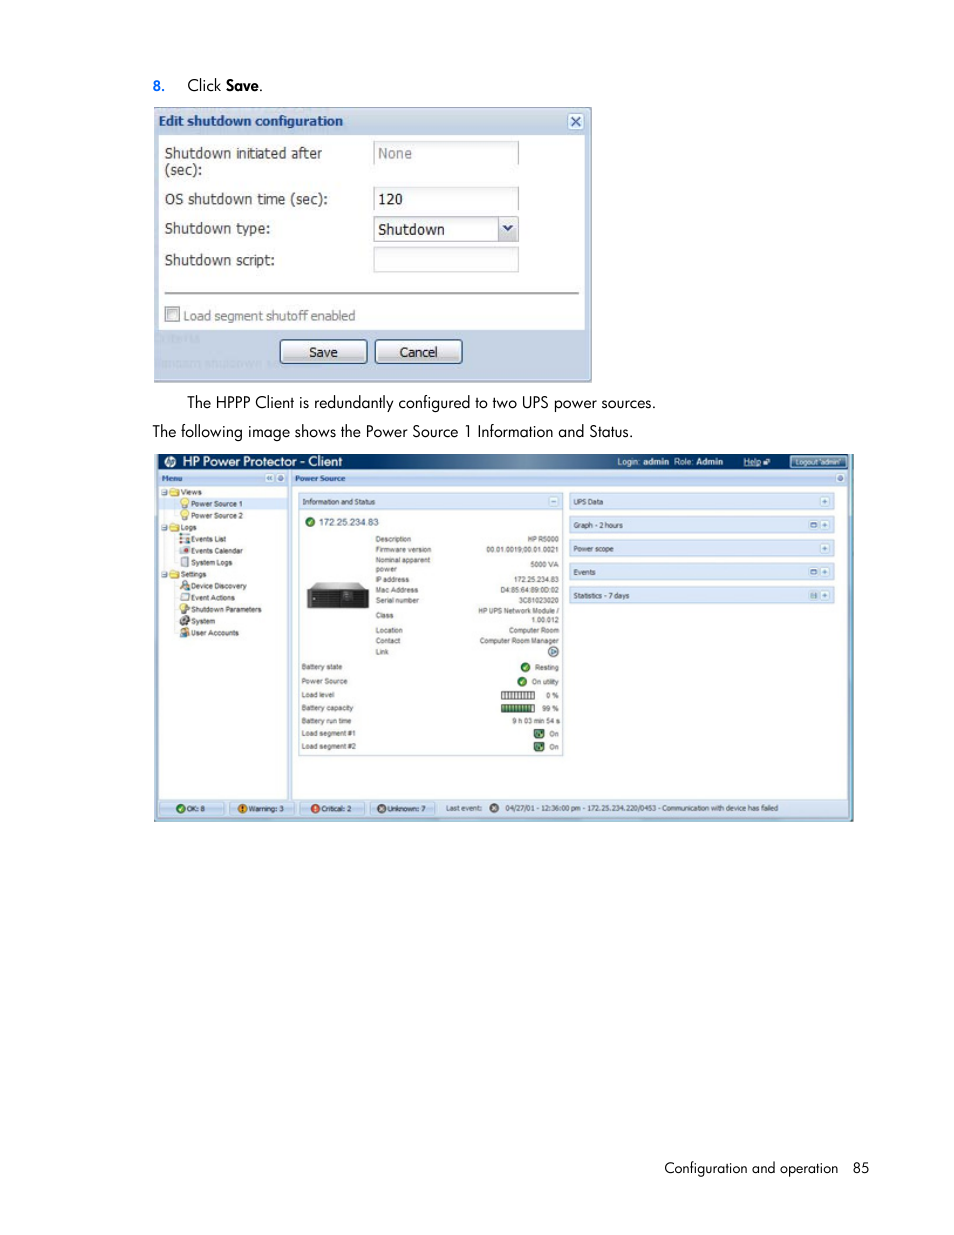The height and width of the screenshot is (1235, 954).
Task: Click the Cancel button in the dialog
Action: coord(418,352)
